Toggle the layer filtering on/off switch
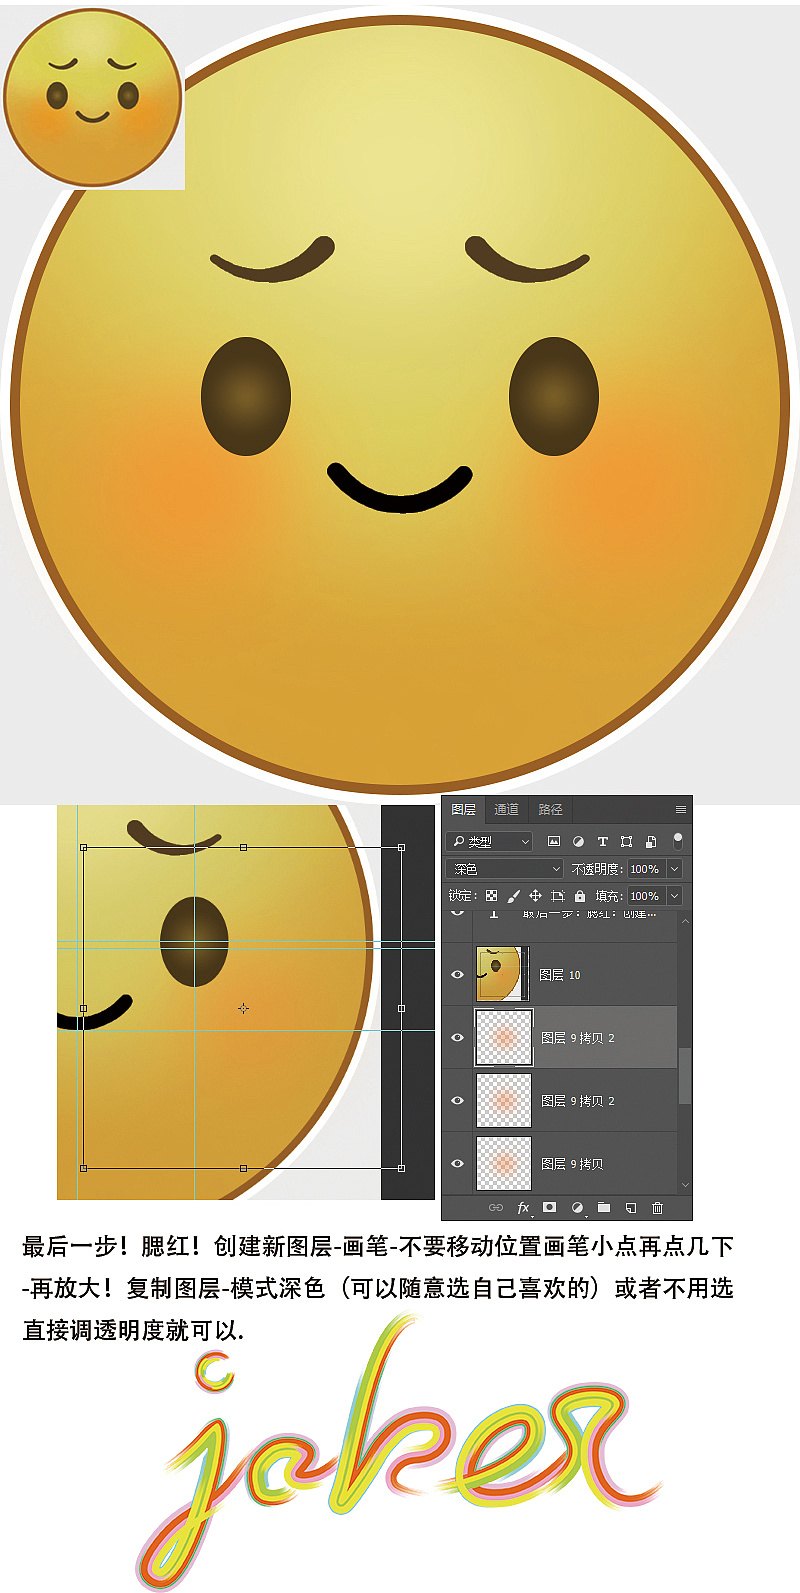This screenshot has height=1593, width=800. (x=678, y=841)
